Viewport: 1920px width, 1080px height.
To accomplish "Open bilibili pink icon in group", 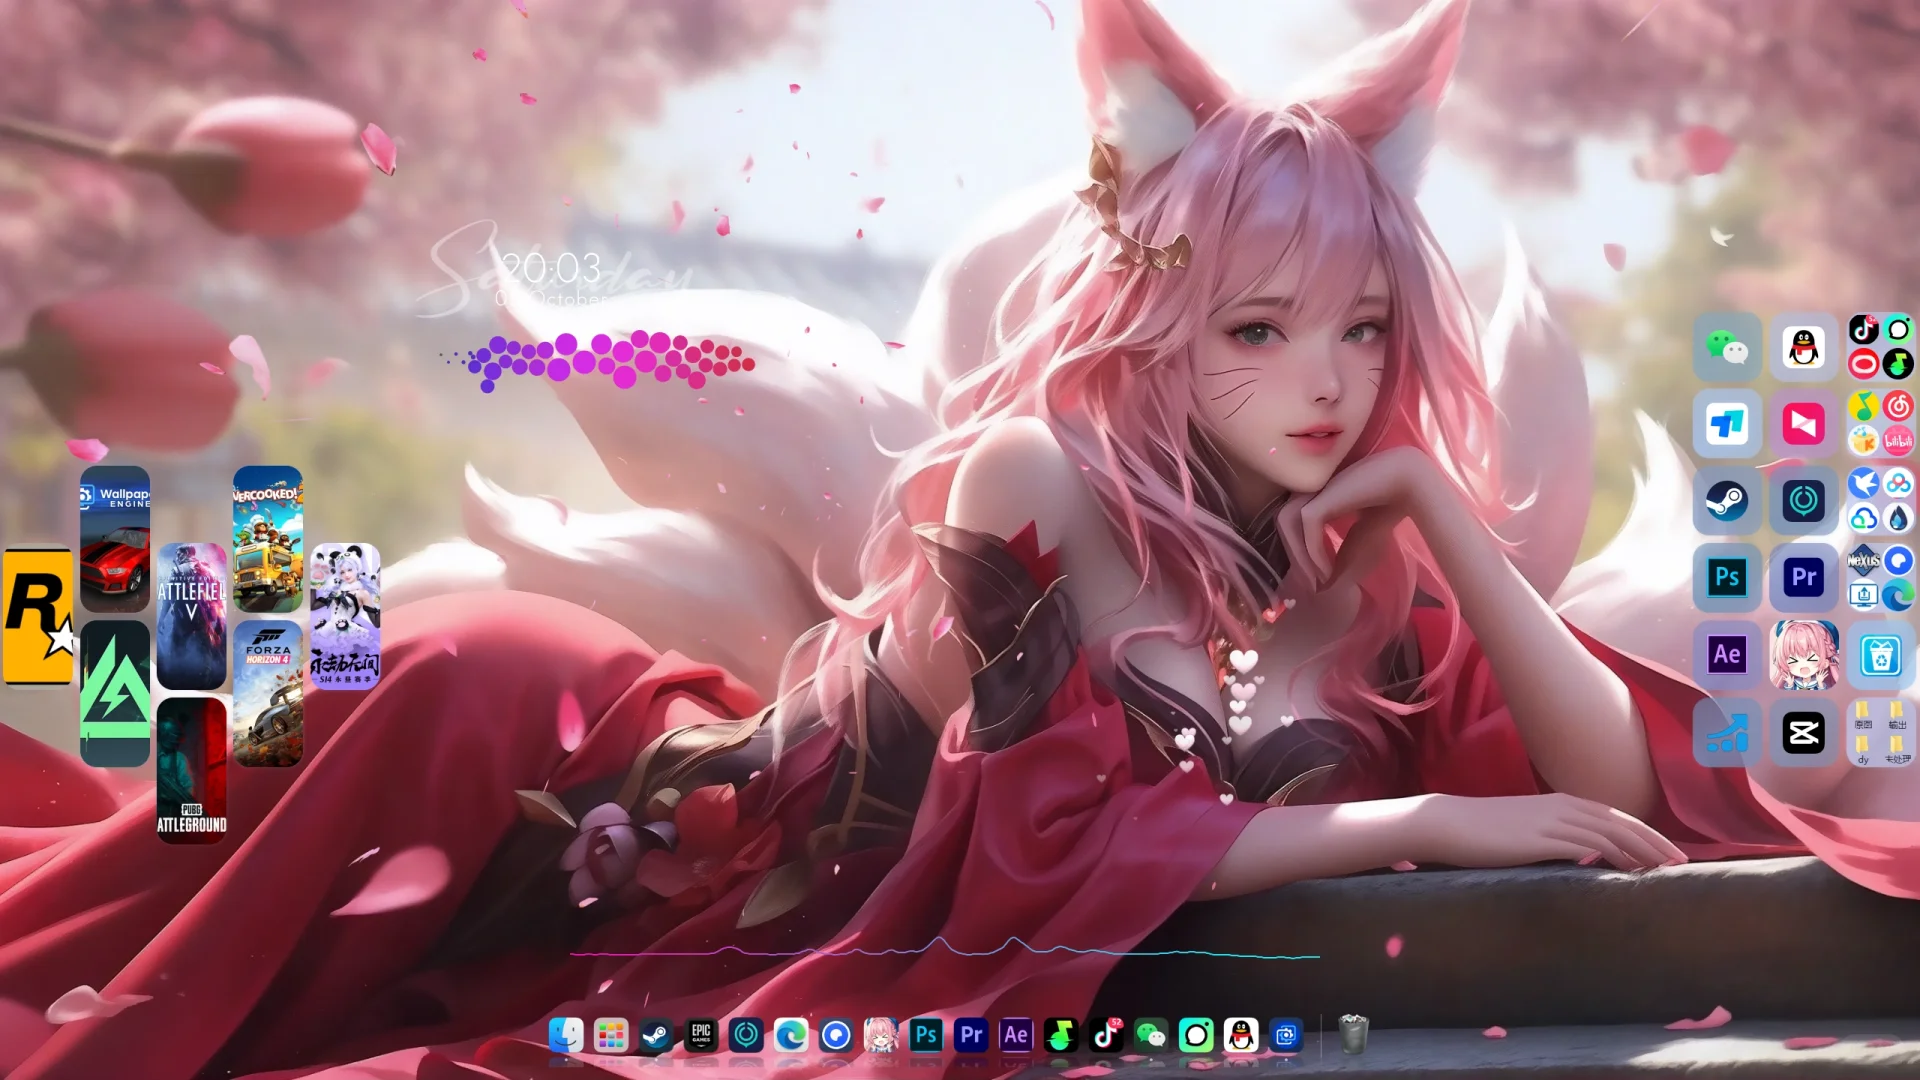I will [1898, 440].
